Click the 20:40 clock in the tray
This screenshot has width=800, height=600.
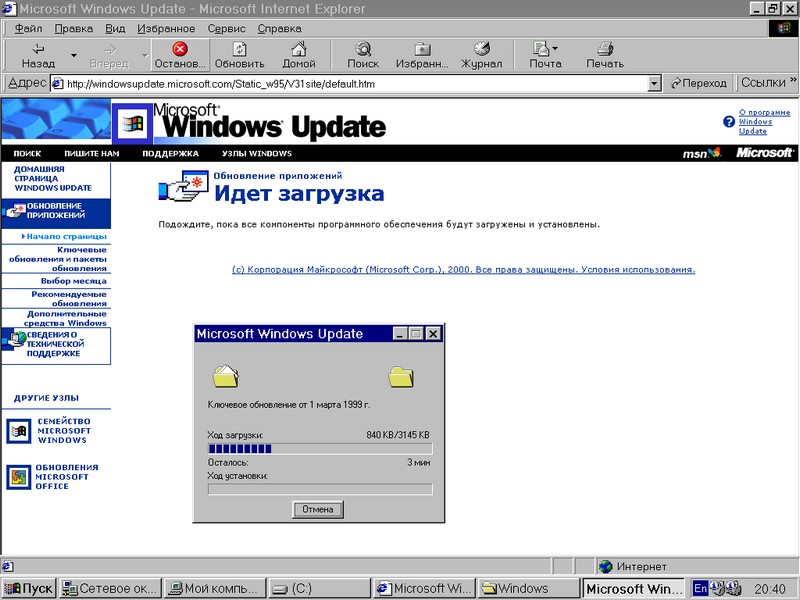tap(769, 589)
